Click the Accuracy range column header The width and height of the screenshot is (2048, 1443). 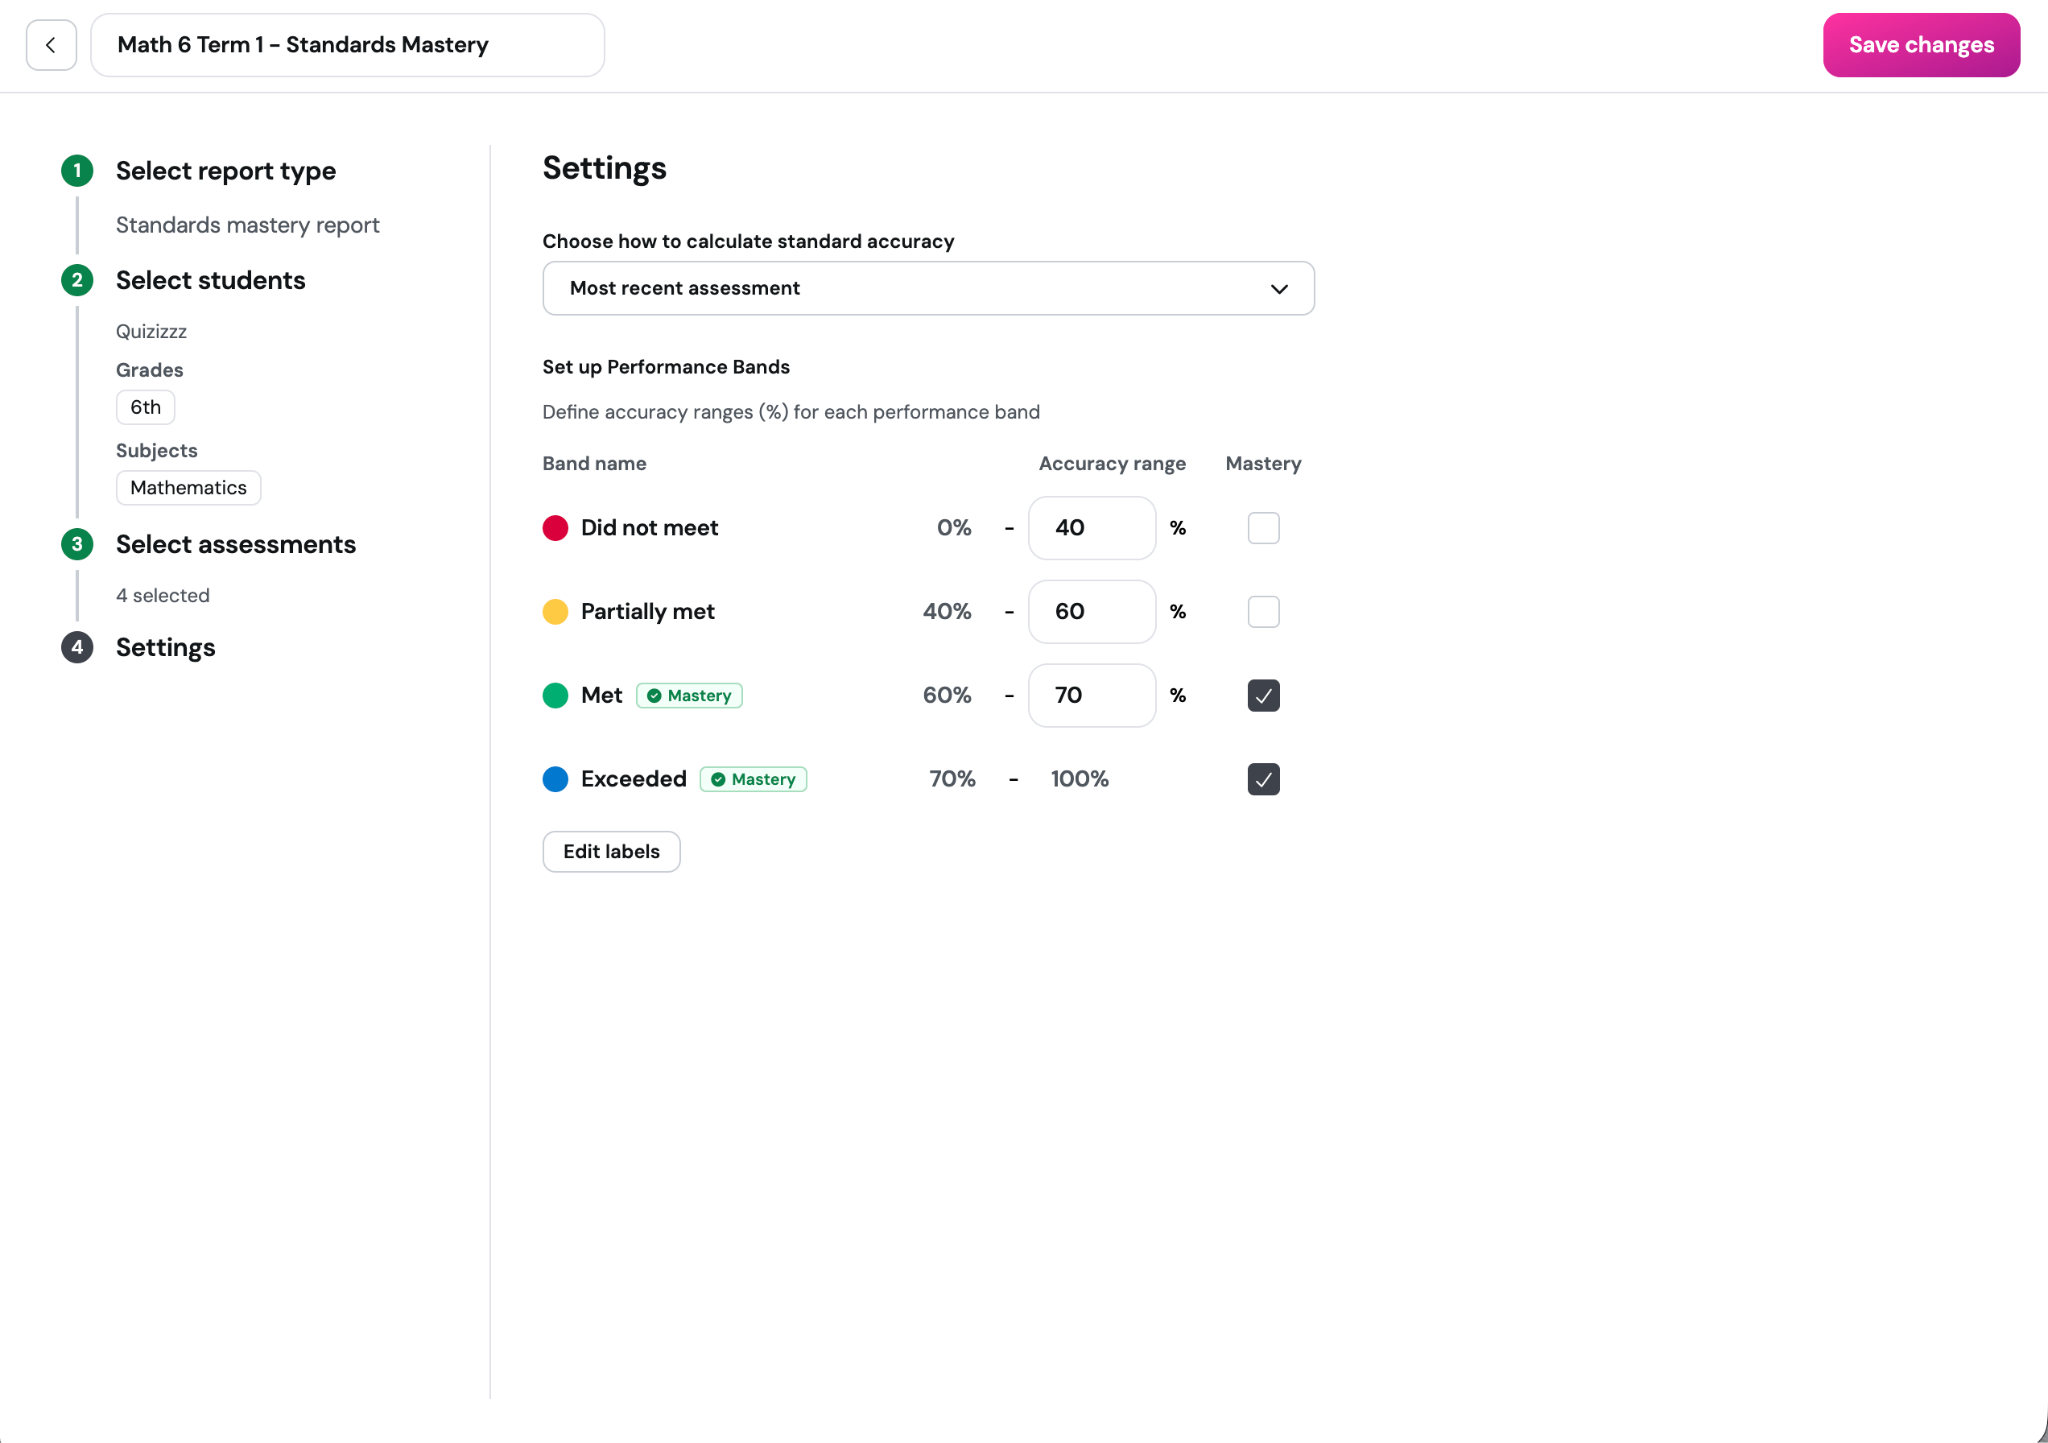point(1112,464)
